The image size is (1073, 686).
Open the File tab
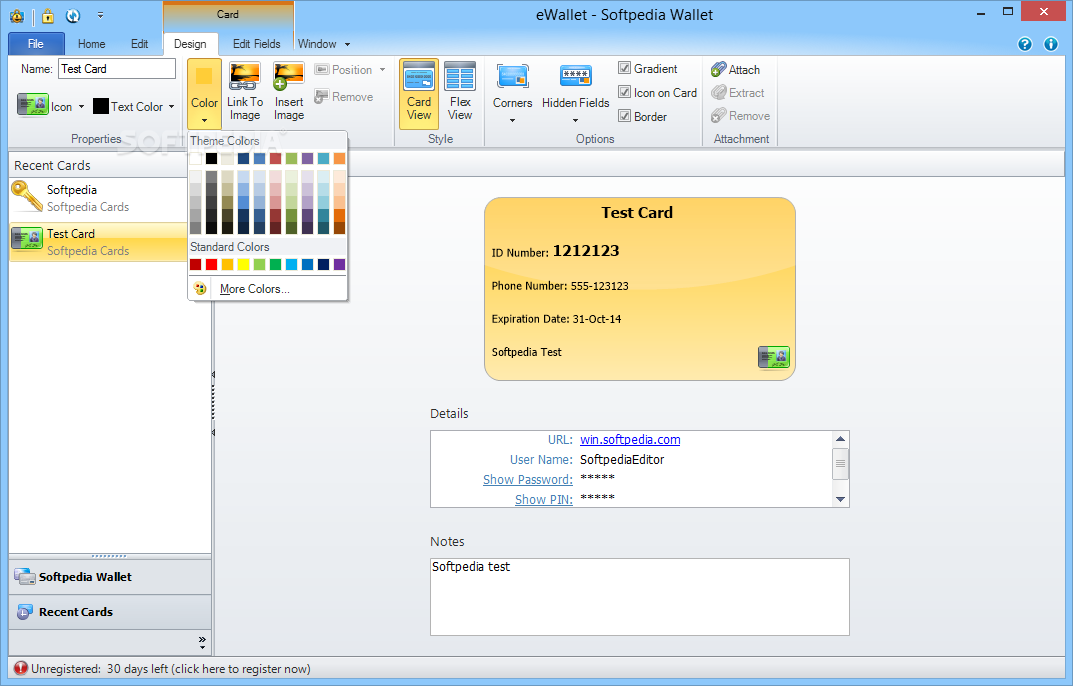pyautogui.click(x=36, y=44)
